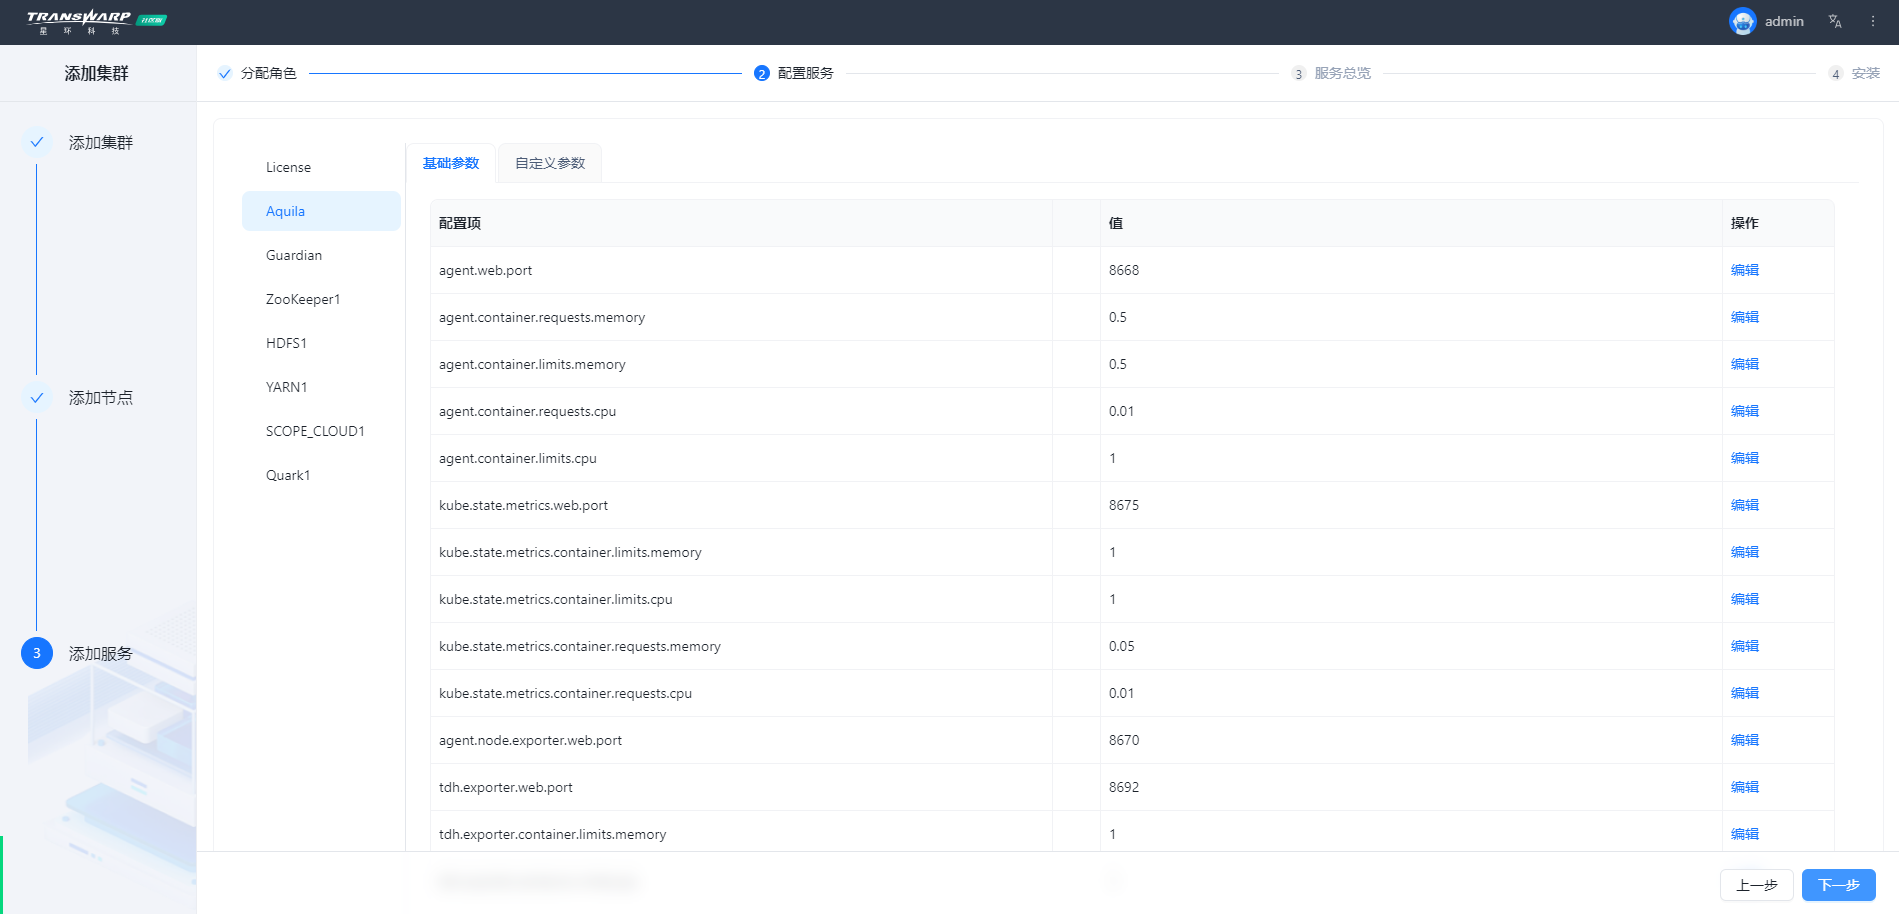Click the 配置服务 step label

[x=806, y=73]
